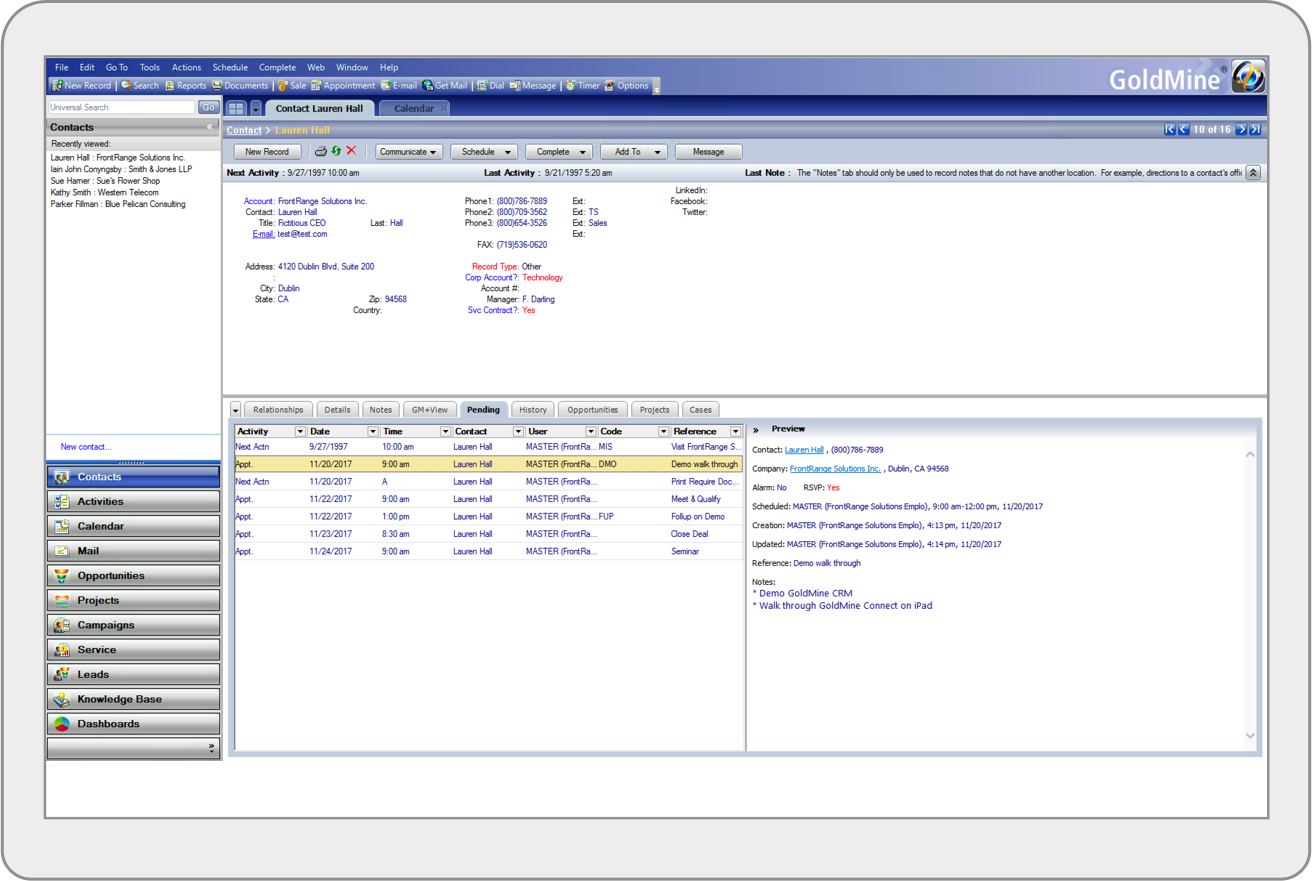Open the Date column filter dropdown

(372, 432)
